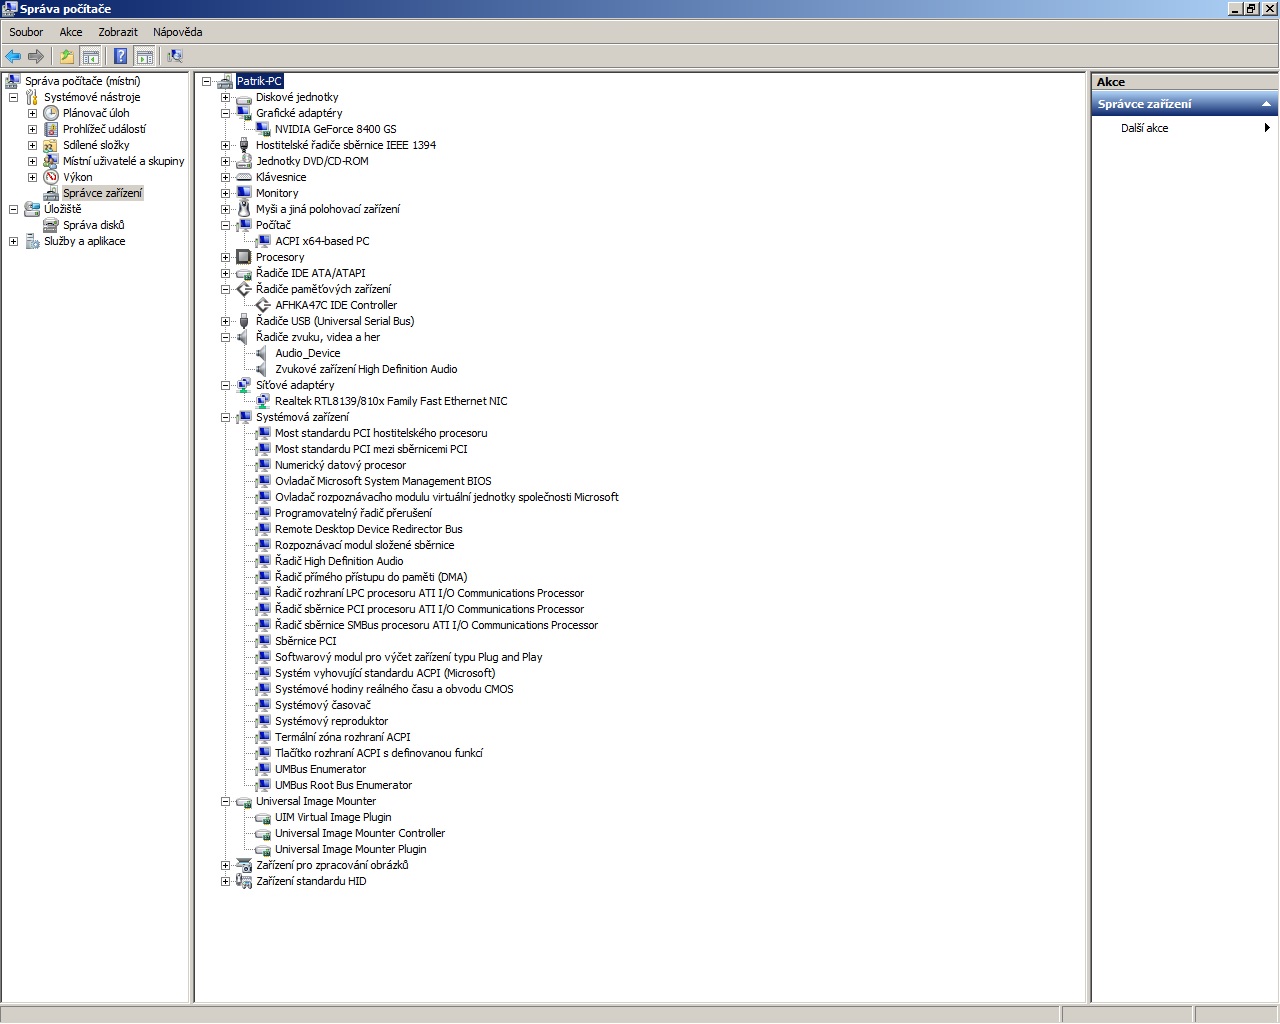The image size is (1280, 1024).
Task: Click the Back arrow toolbar icon
Action: [13, 56]
